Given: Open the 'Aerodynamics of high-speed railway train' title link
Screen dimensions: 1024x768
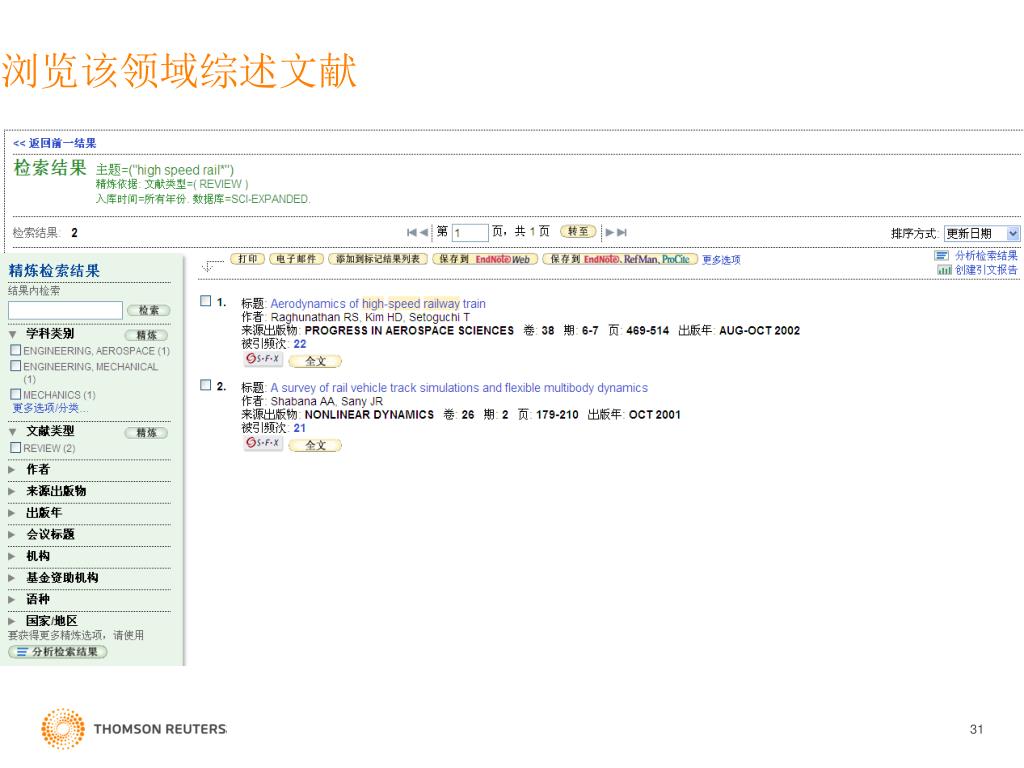Looking at the screenshot, I should (x=377, y=303).
